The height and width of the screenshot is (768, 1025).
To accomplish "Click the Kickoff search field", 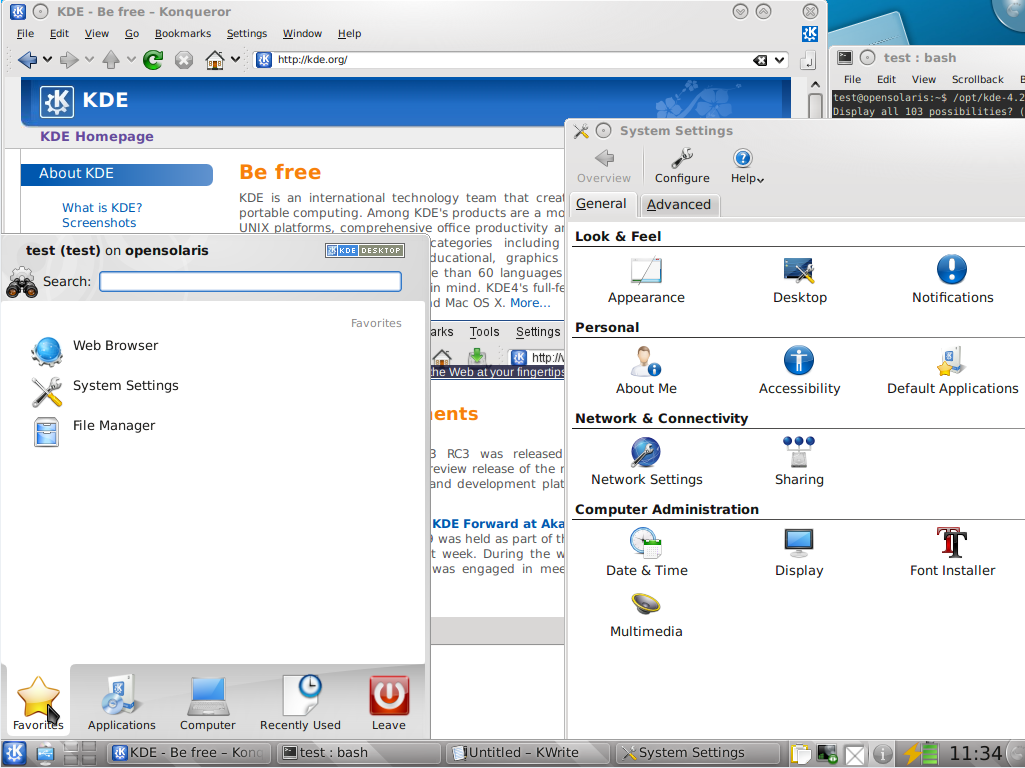I will point(250,282).
